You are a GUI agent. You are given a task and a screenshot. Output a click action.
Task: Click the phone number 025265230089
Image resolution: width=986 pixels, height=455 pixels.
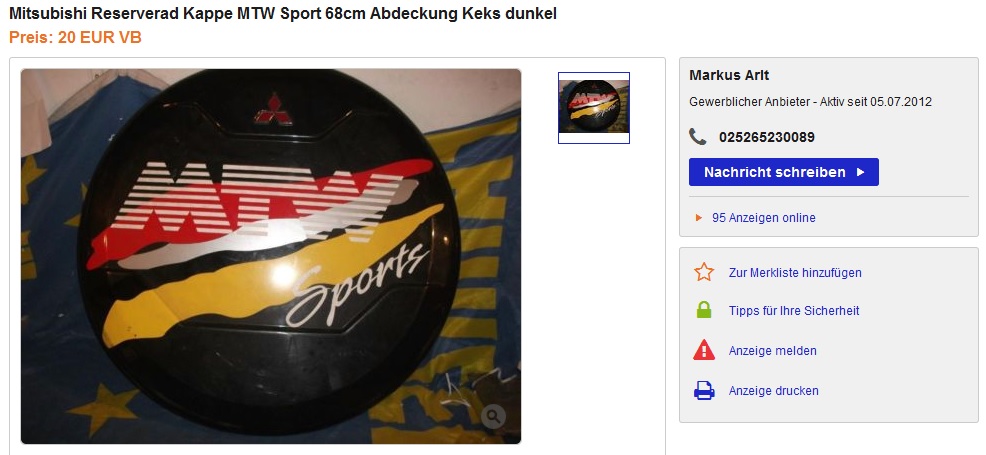coord(767,137)
